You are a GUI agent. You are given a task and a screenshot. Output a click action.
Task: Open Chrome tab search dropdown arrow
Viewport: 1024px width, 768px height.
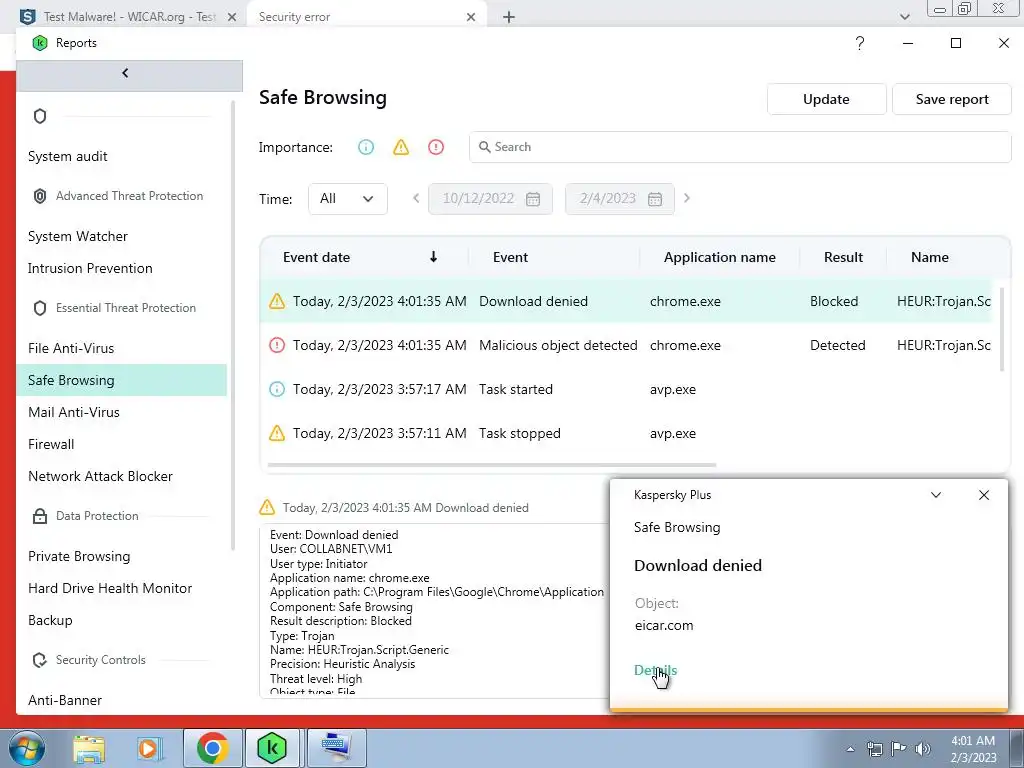(904, 17)
